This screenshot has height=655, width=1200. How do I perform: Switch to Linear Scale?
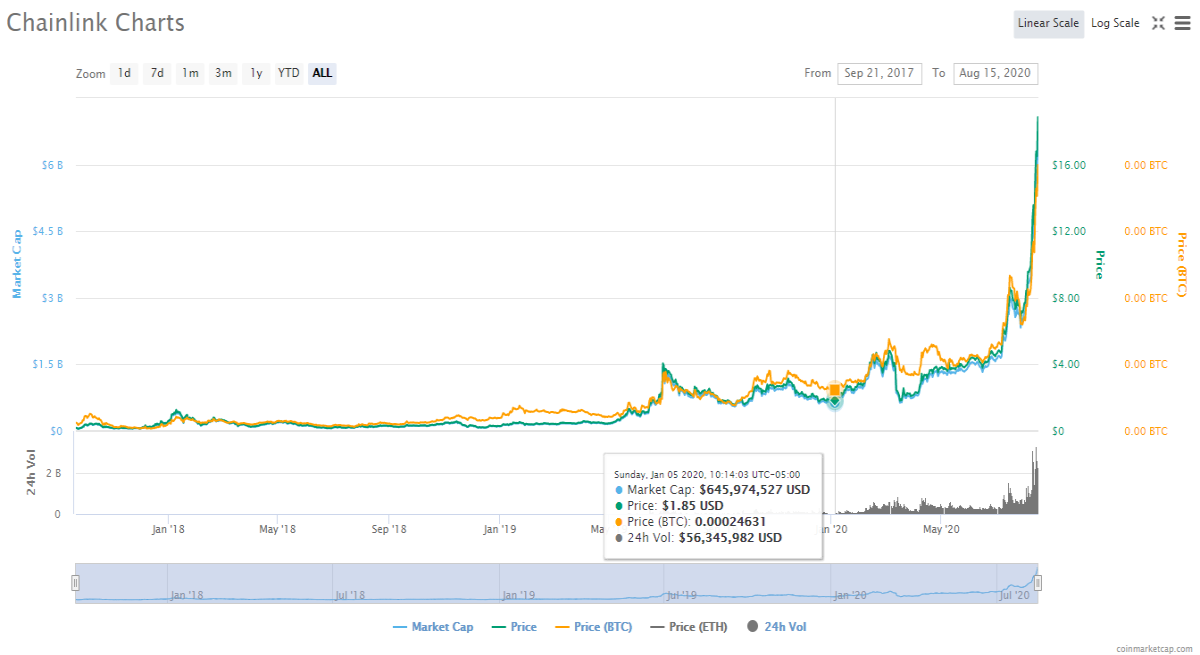(1048, 23)
